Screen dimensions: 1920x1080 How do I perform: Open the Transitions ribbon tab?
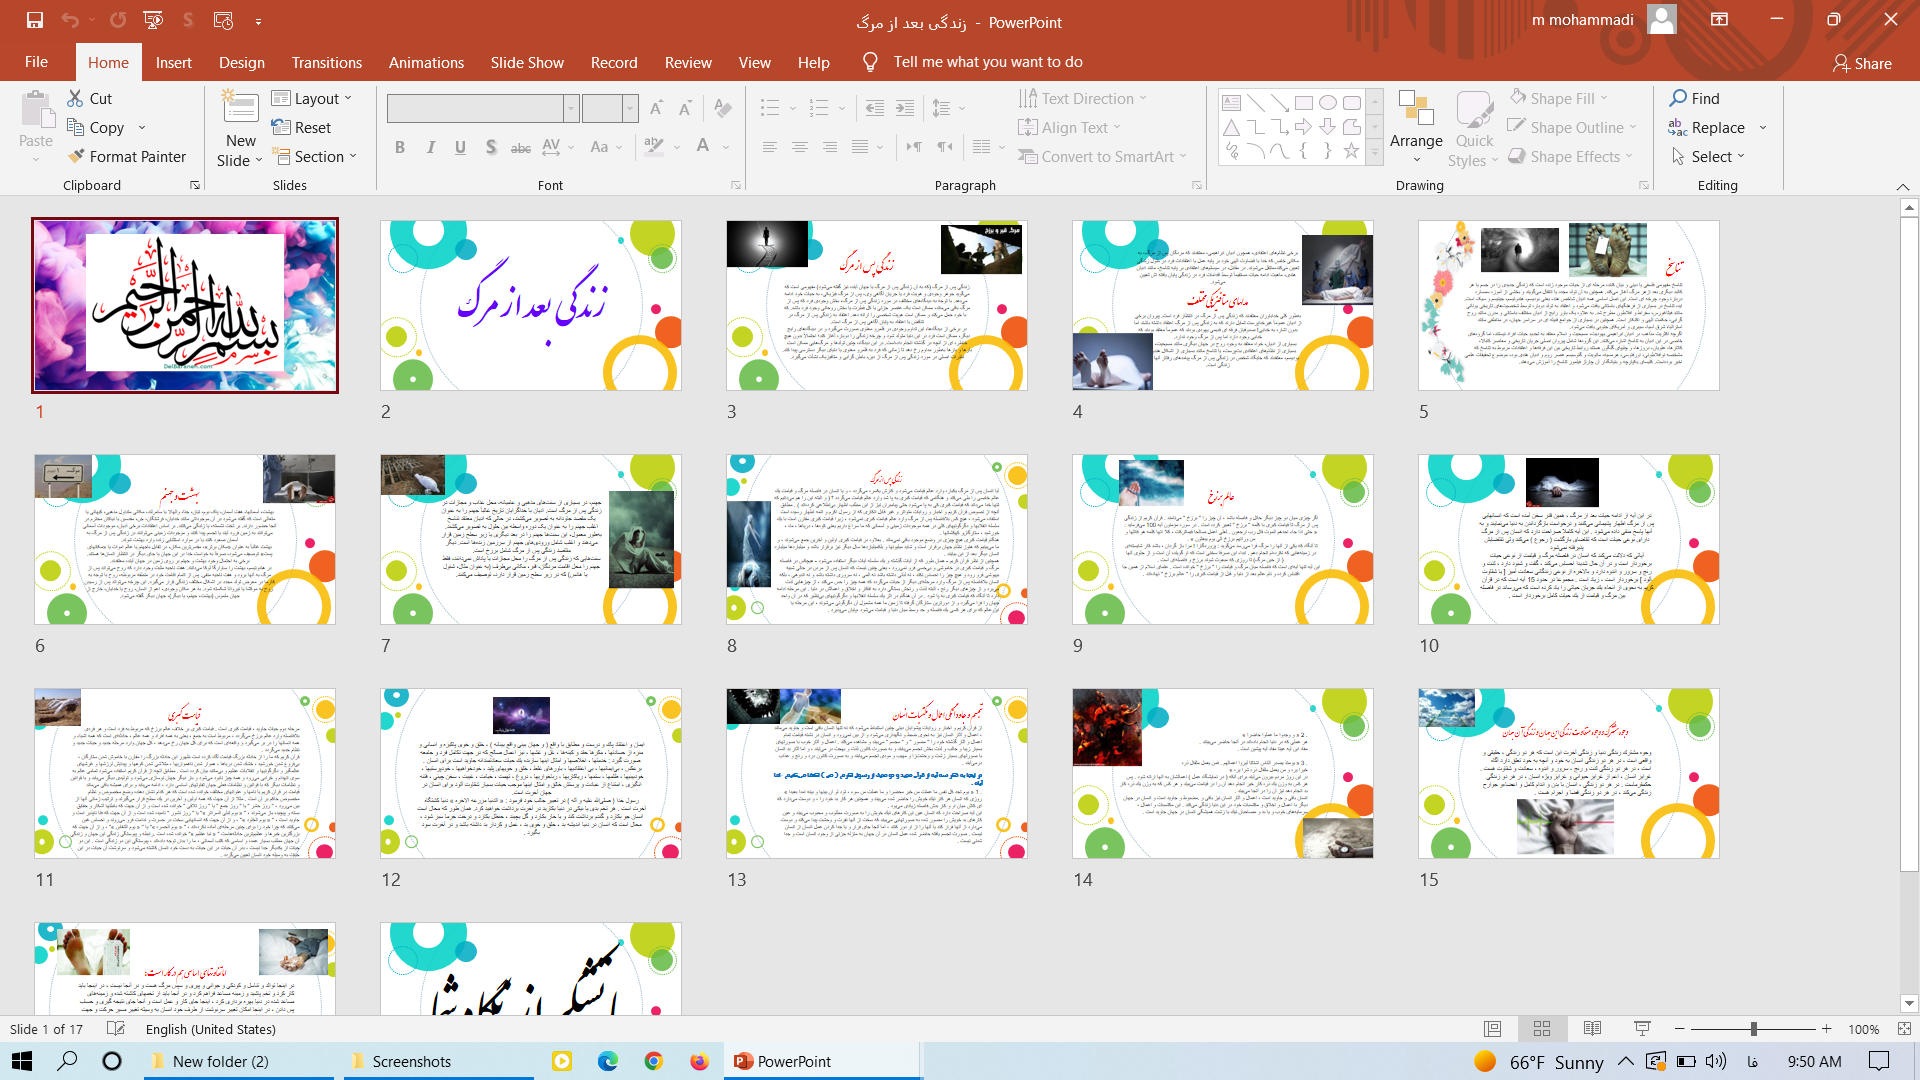coord(326,62)
